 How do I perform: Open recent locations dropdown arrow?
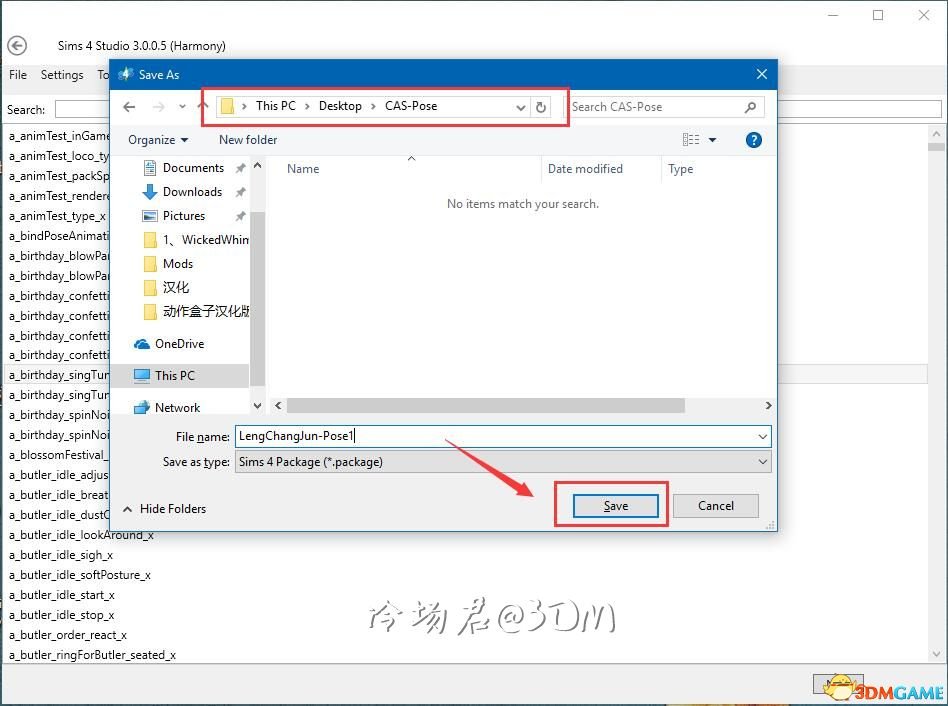click(182, 107)
